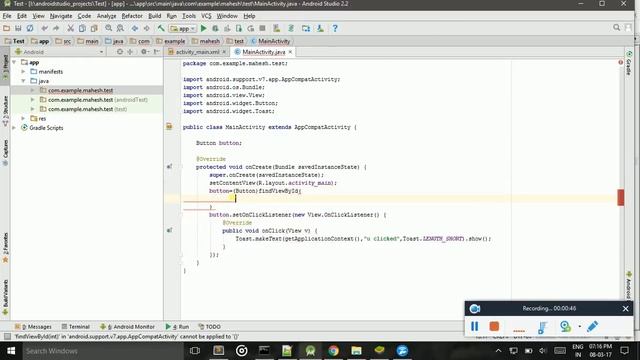Switch to activity_main.xml editor tab
This screenshot has height=360, width=640.
pyautogui.click(x=197, y=52)
